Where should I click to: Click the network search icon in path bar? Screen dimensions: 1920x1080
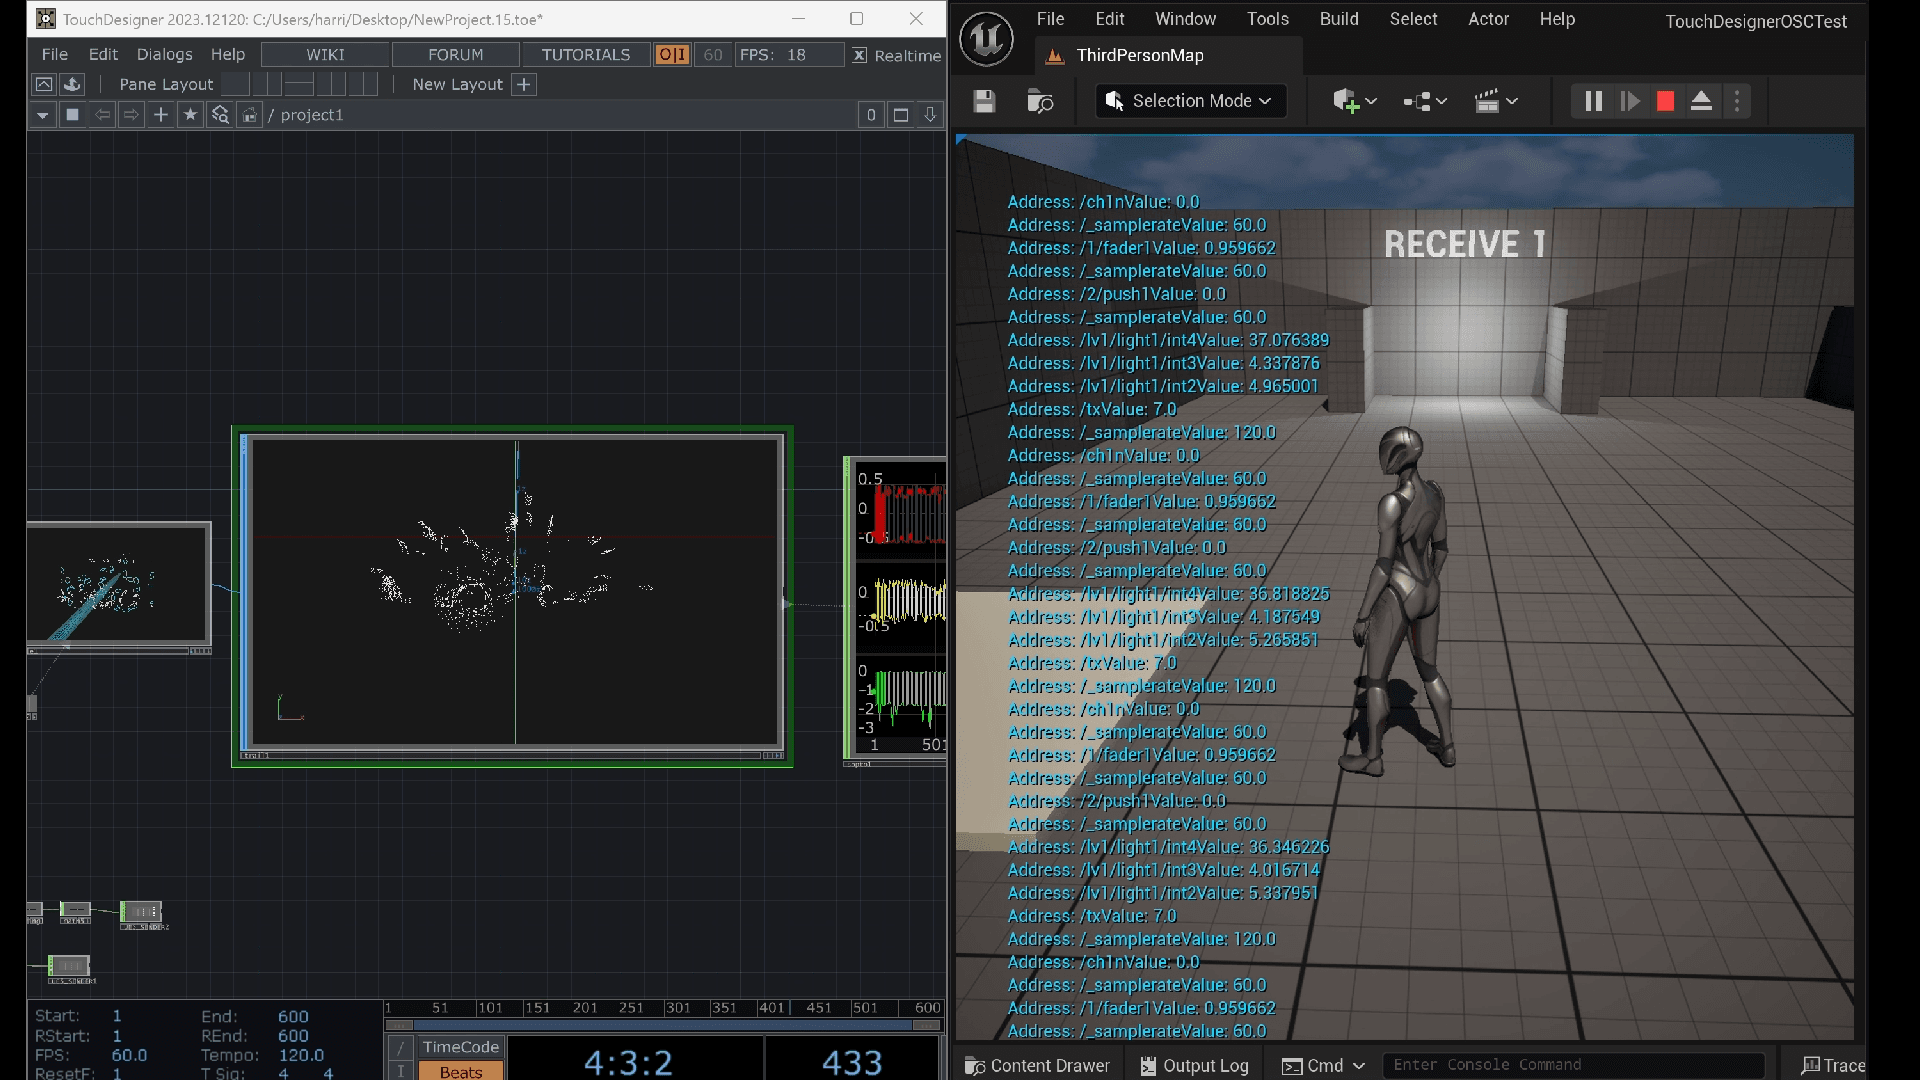tap(220, 115)
